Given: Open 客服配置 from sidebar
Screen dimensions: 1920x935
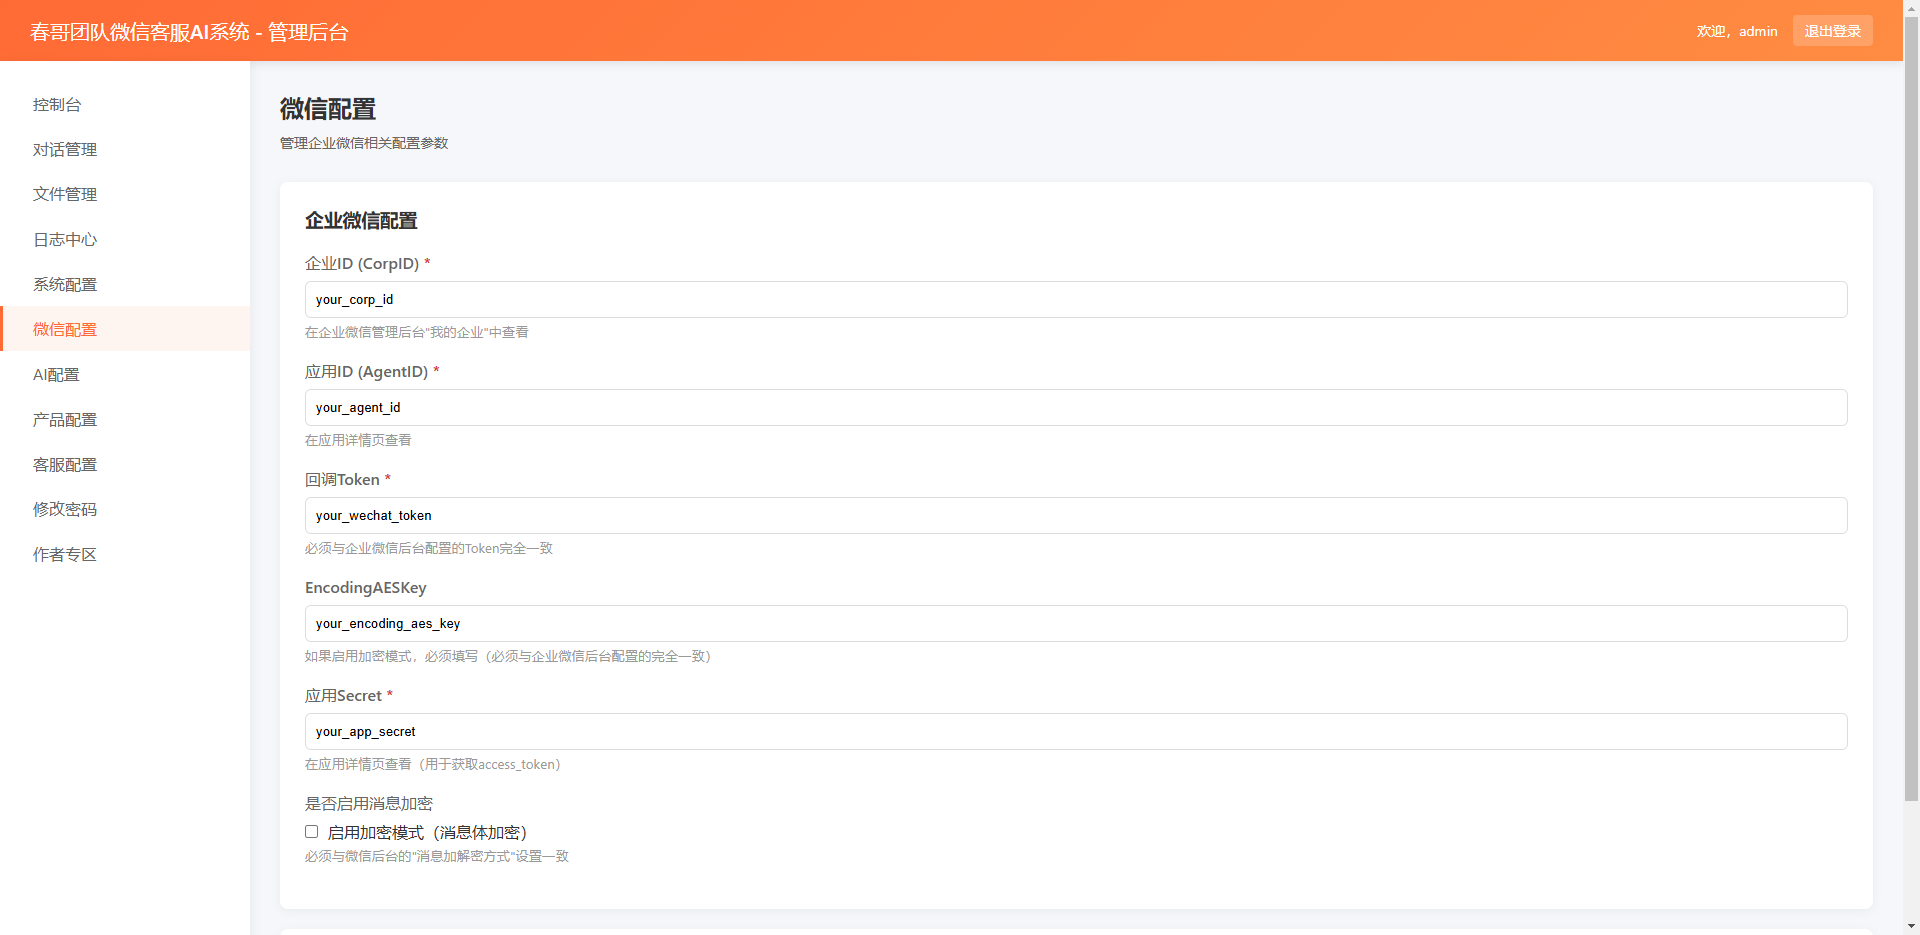Looking at the screenshot, I should (65, 465).
